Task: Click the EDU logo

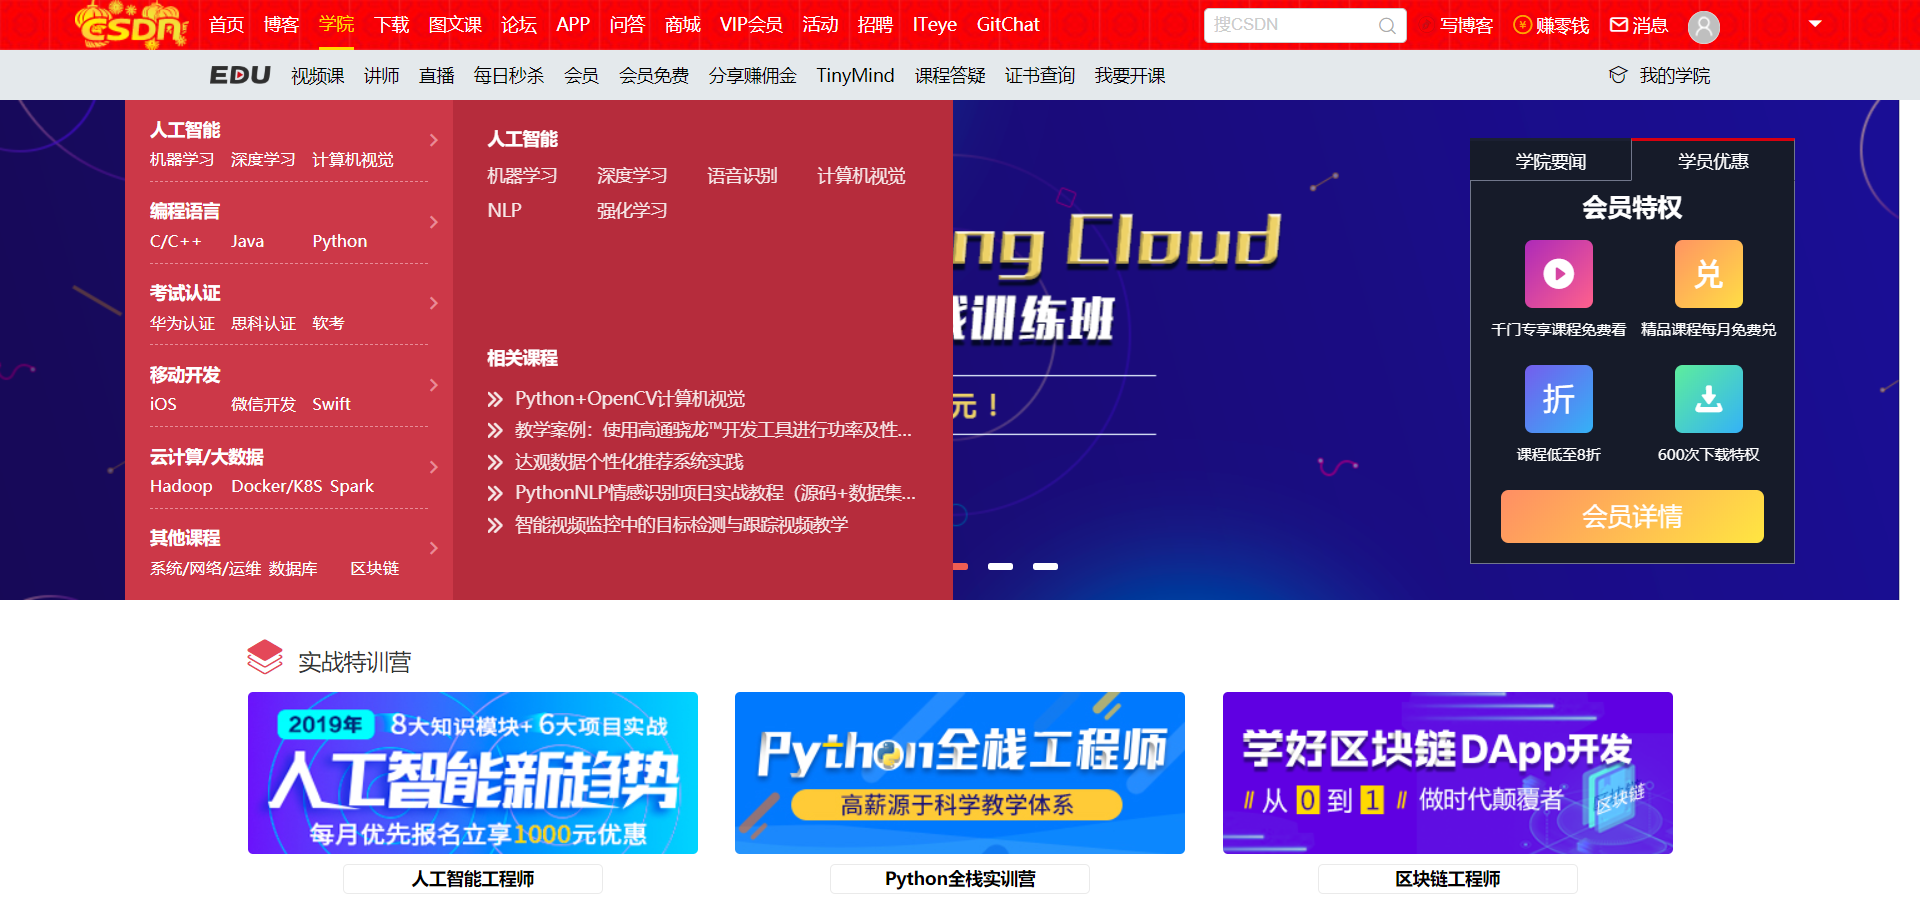Action: (x=240, y=75)
